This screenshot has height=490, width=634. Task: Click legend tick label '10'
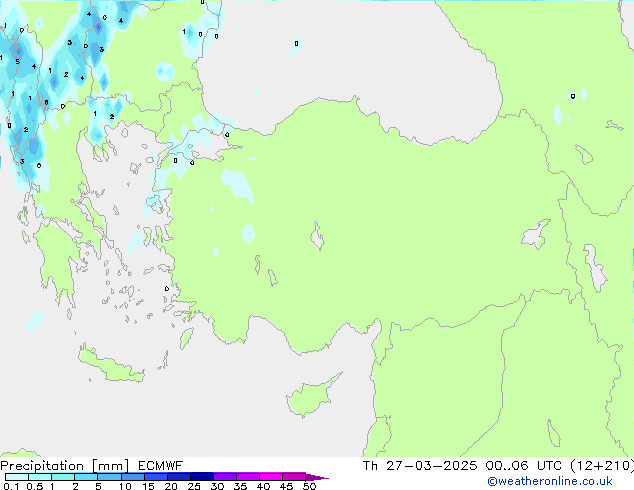point(125,486)
